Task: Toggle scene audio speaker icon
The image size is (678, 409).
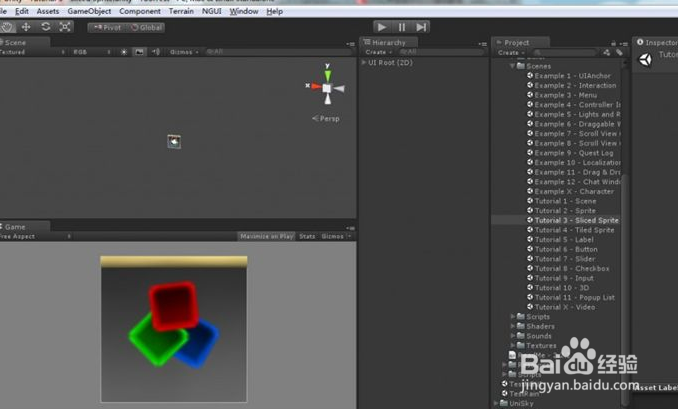Action: point(156,52)
